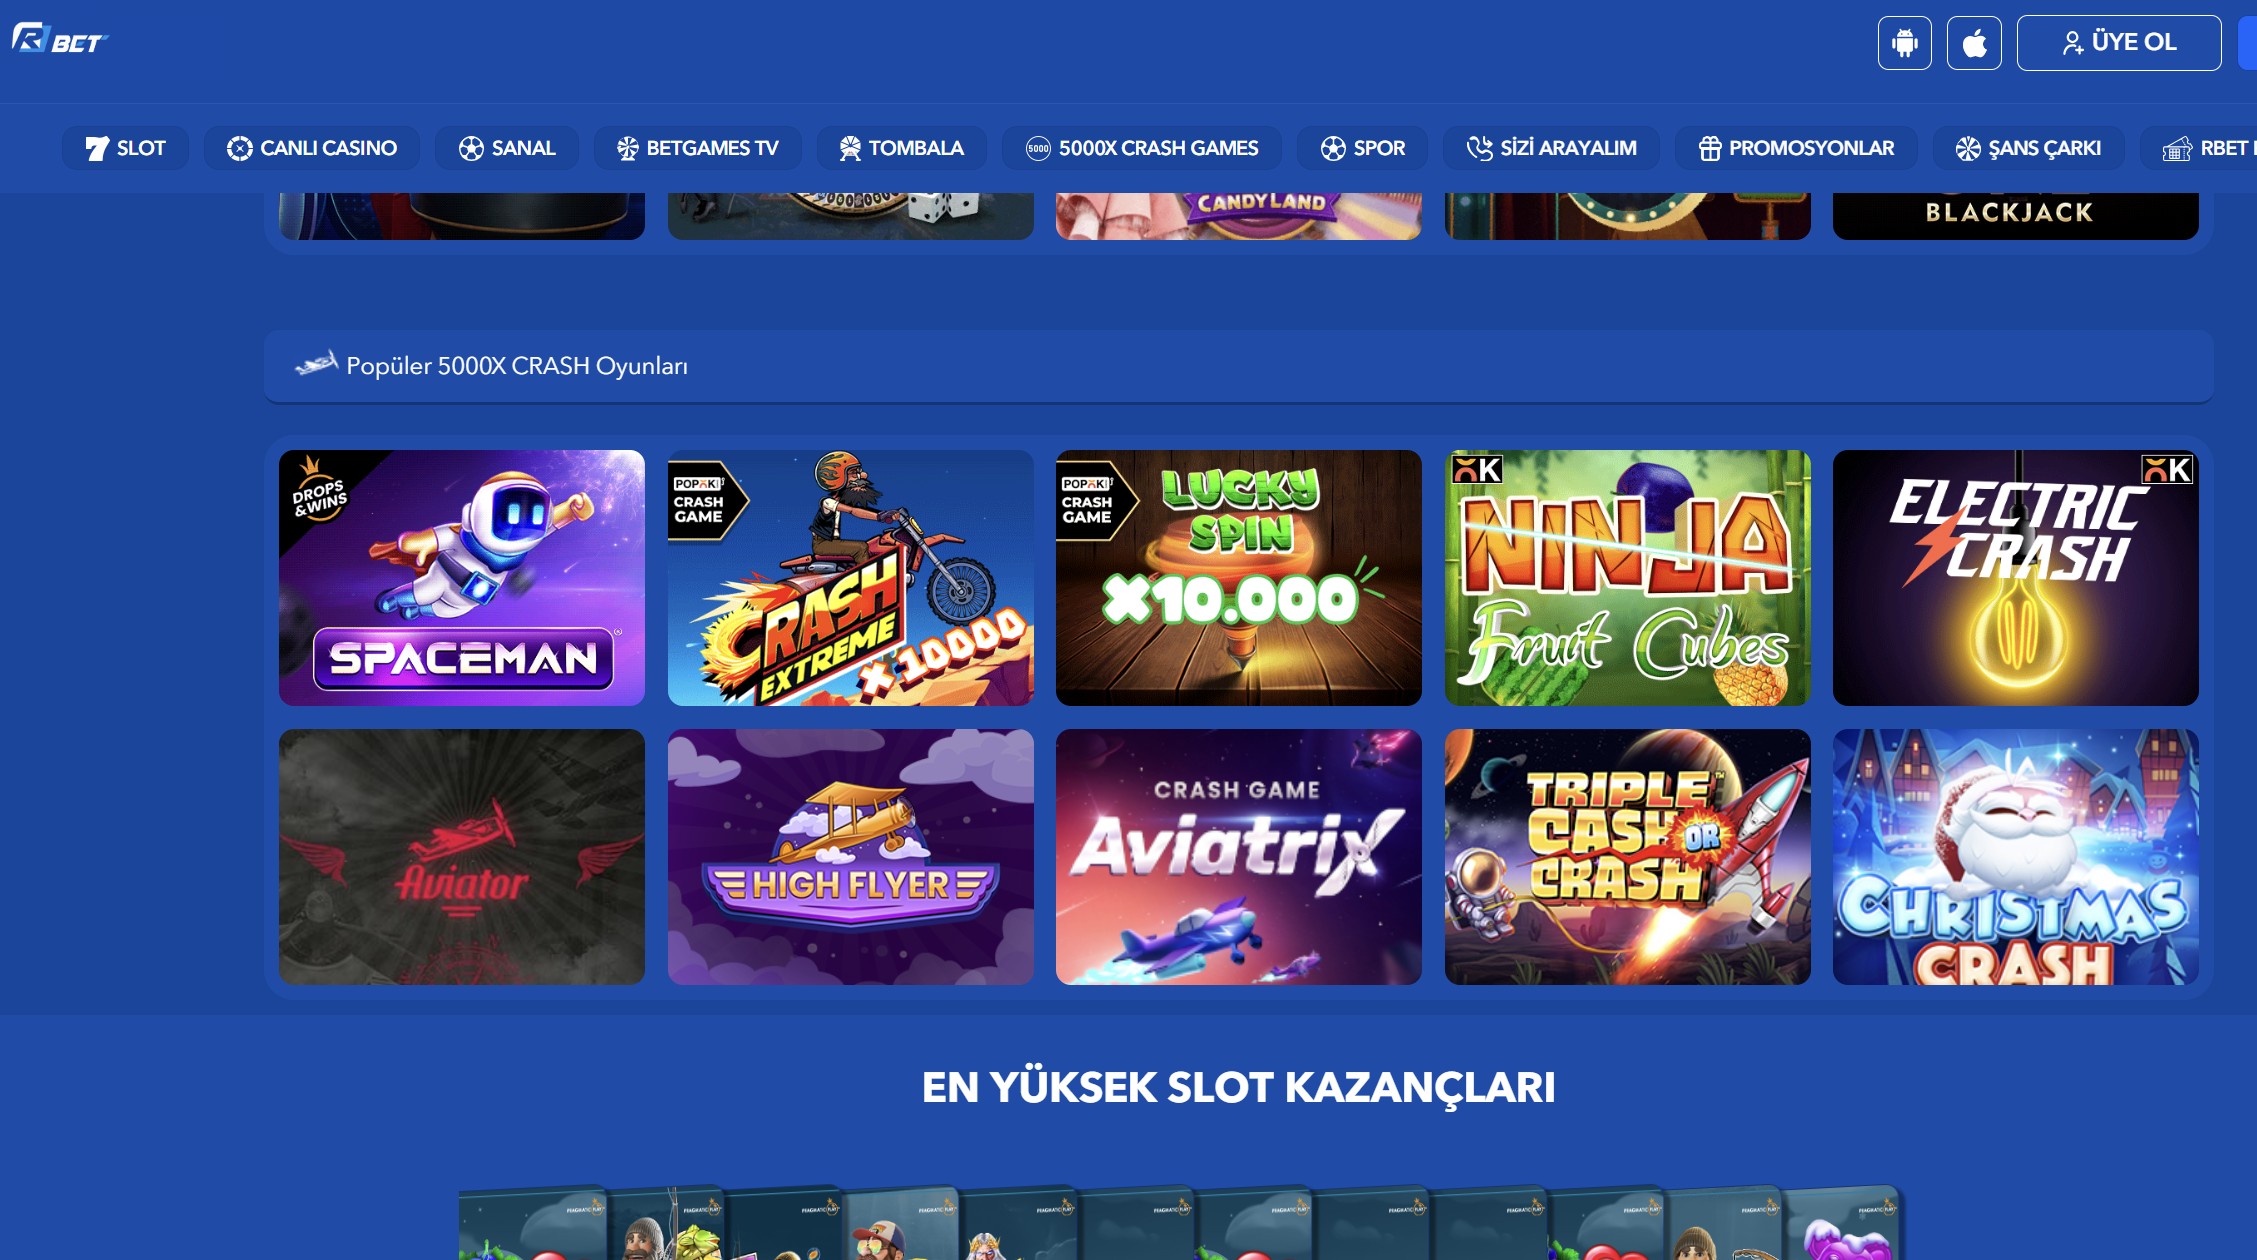Open the Electric Crash game tile
This screenshot has width=2257, height=1260.
coord(2016,578)
